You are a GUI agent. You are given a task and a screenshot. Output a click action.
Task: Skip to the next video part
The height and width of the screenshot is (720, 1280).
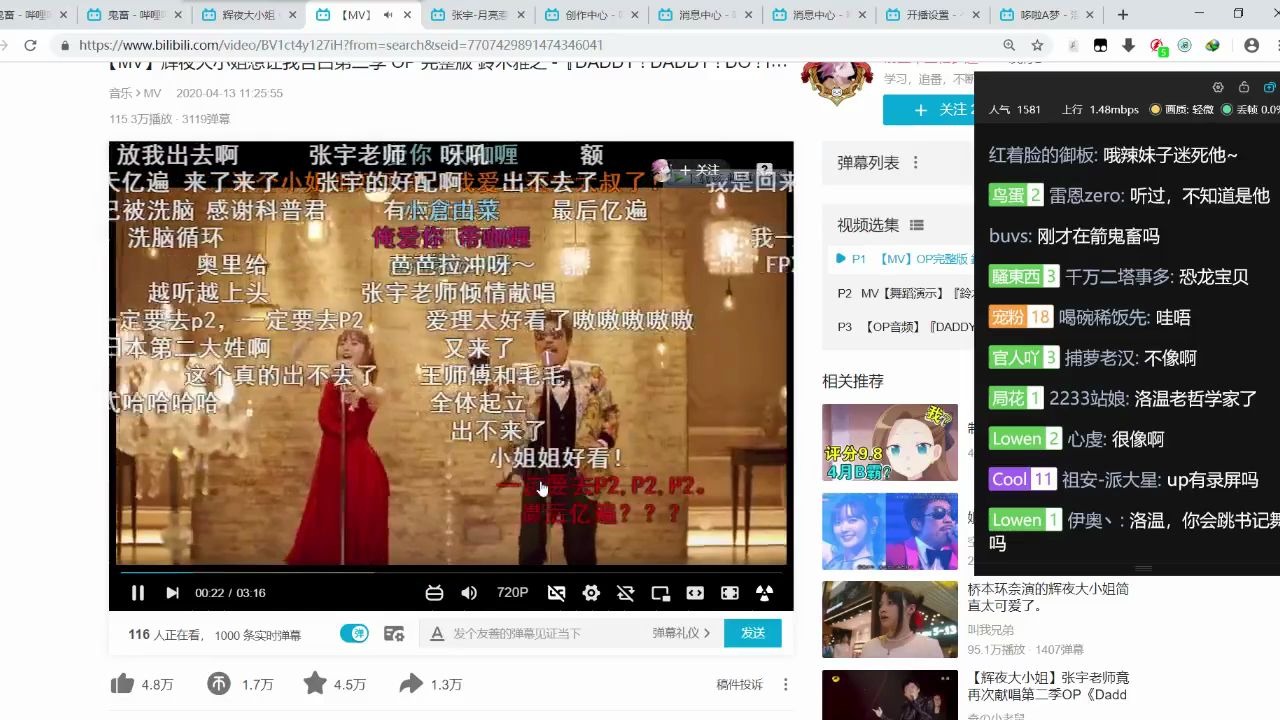[172, 593]
